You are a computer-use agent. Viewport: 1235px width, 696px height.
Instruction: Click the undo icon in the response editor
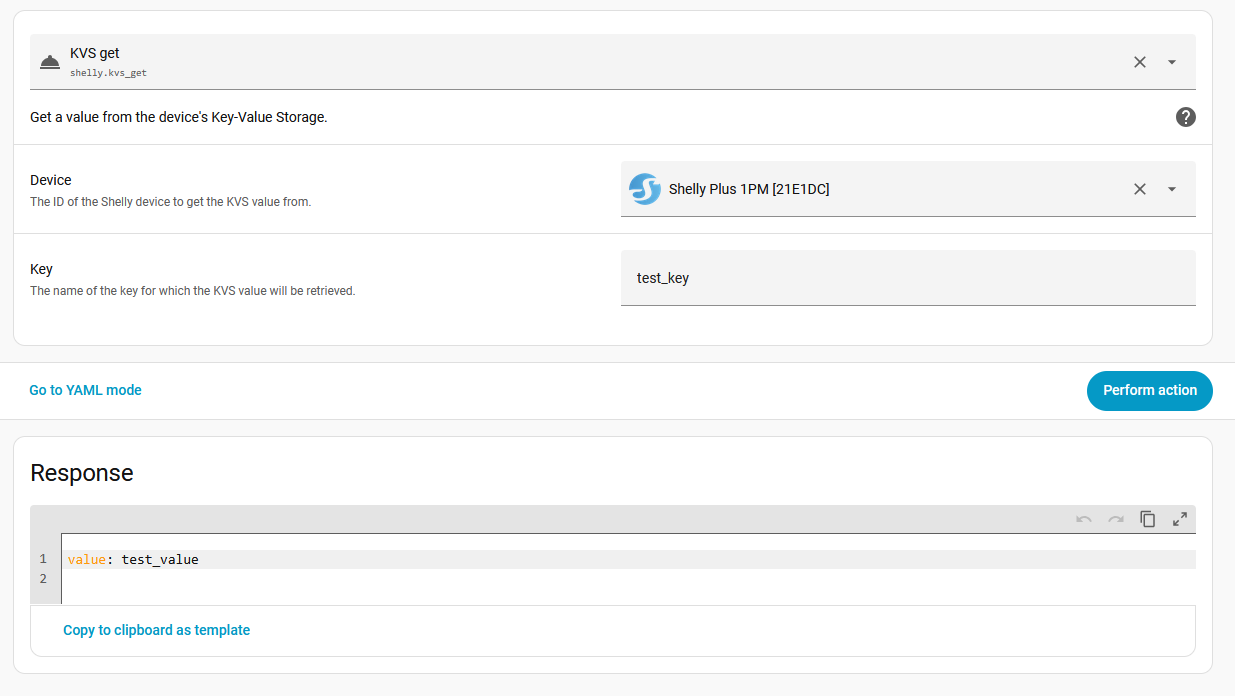click(1083, 519)
